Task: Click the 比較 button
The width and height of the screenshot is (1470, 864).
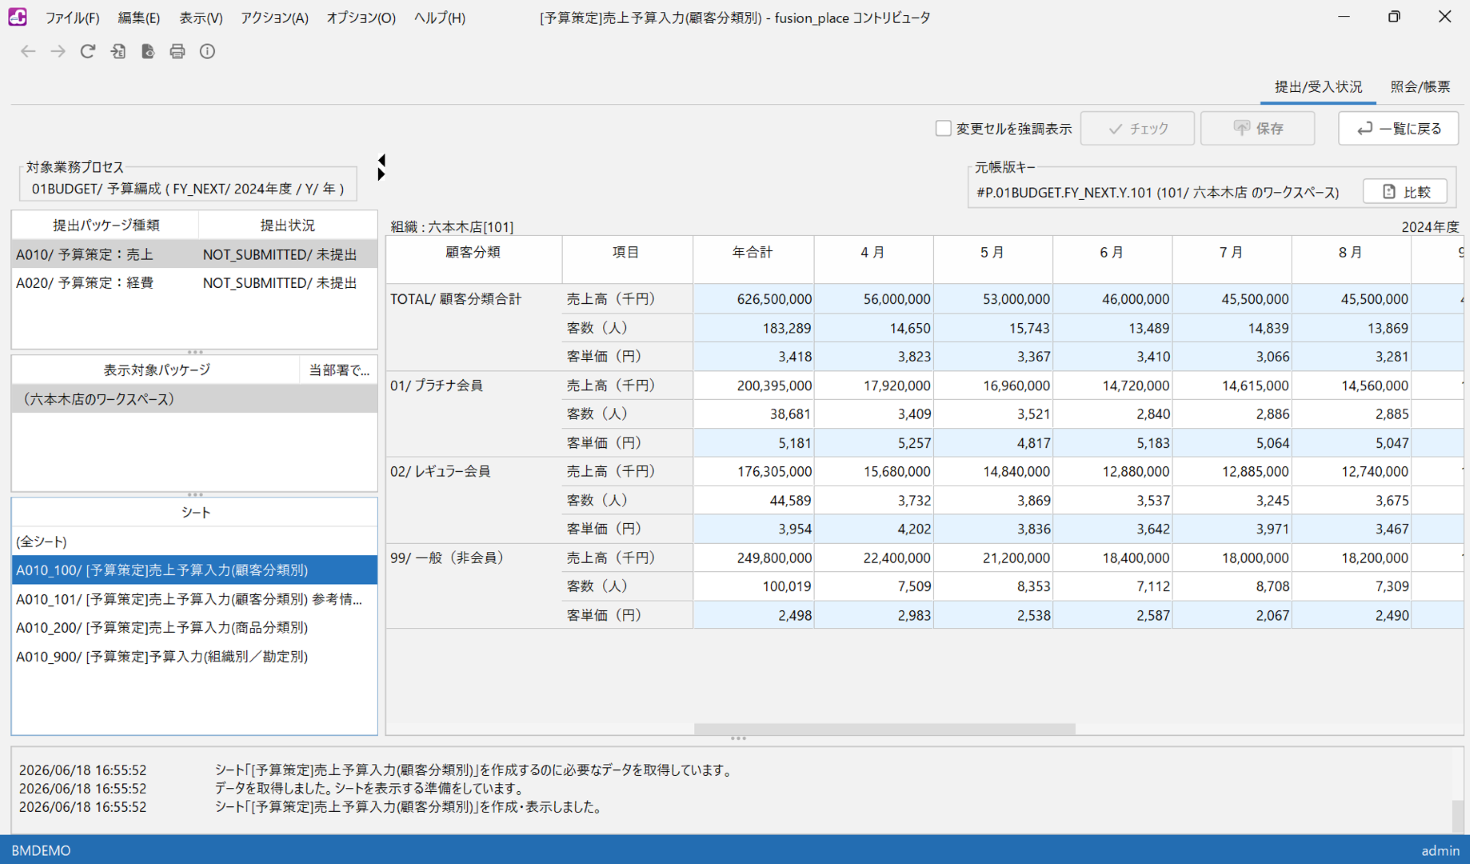Action: tap(1406, 191)
